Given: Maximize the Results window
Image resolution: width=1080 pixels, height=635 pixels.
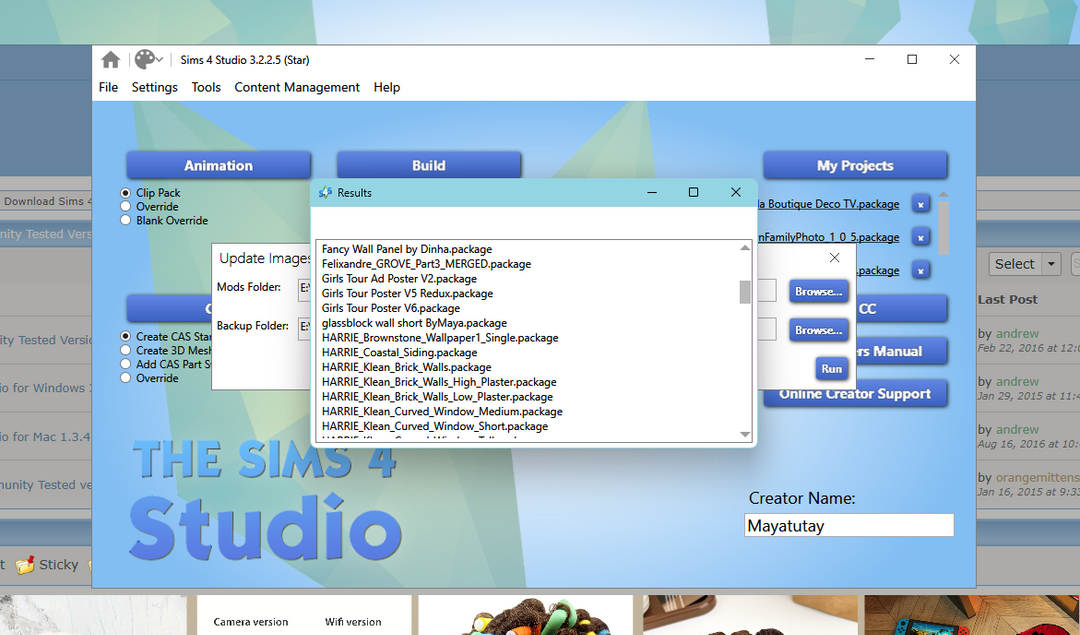Looking at the screenshot, I should (693, 192).
